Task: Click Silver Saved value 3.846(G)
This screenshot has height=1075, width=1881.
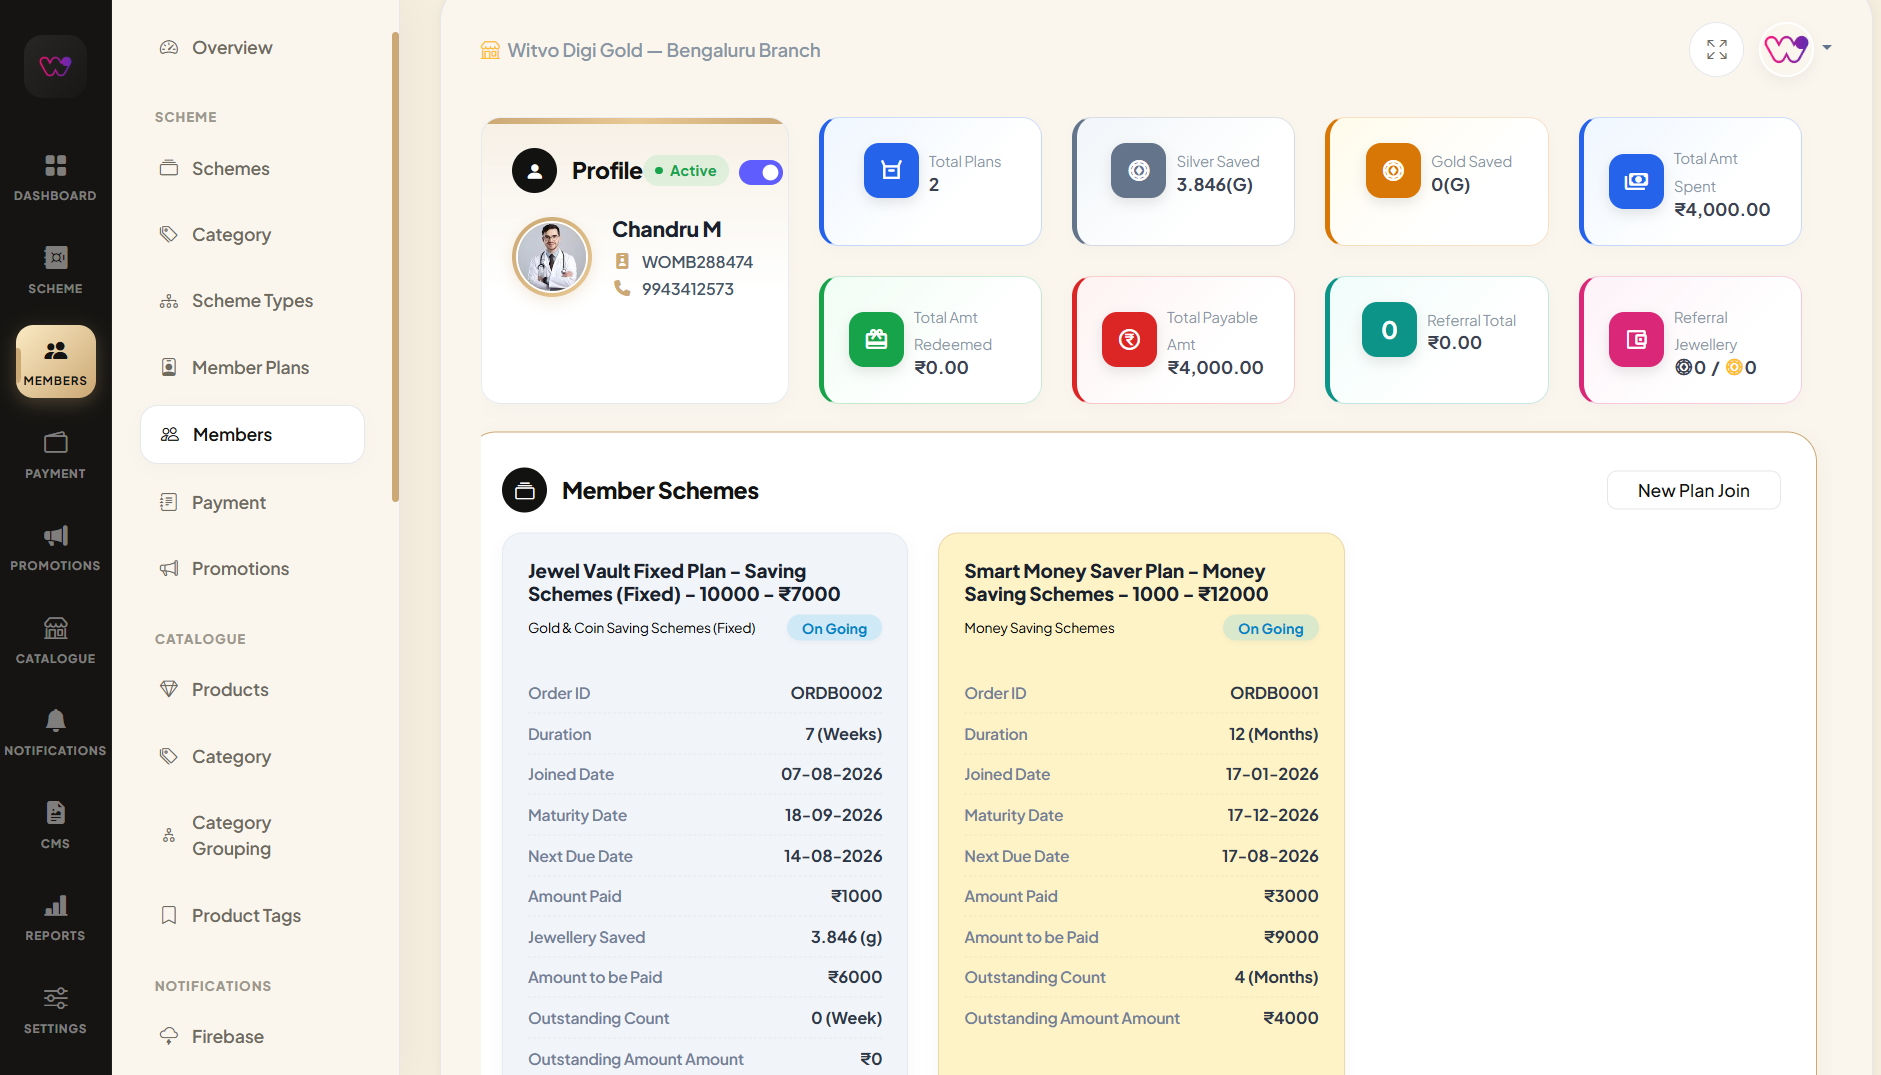Action: click(1214, 184)
